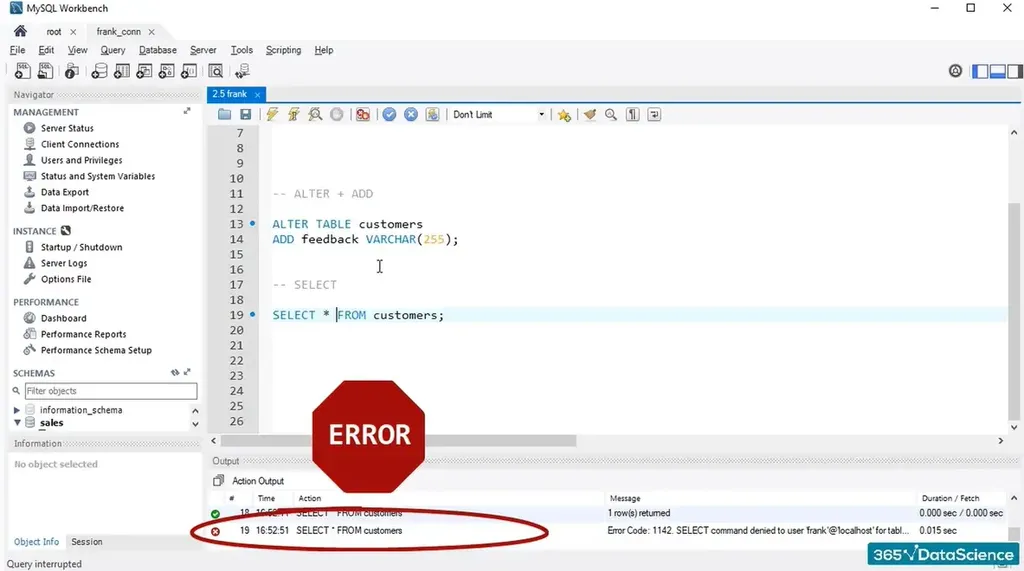The height and width of the screenshot is (571, 1024).
Task: Click the beautify query broom icon
Action: 590,115
